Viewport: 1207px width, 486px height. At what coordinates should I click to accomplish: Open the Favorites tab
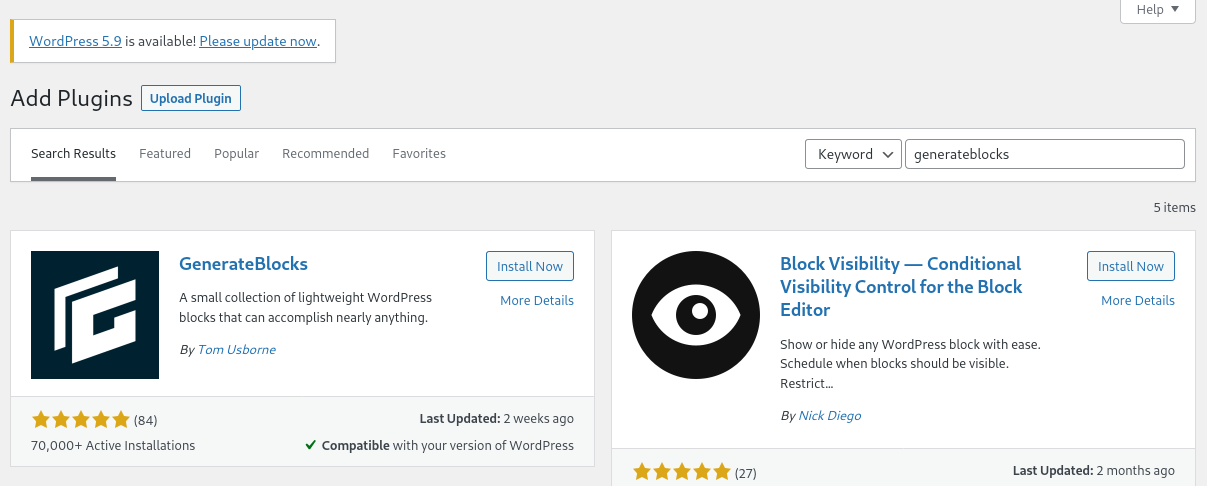tap(419, 154)
